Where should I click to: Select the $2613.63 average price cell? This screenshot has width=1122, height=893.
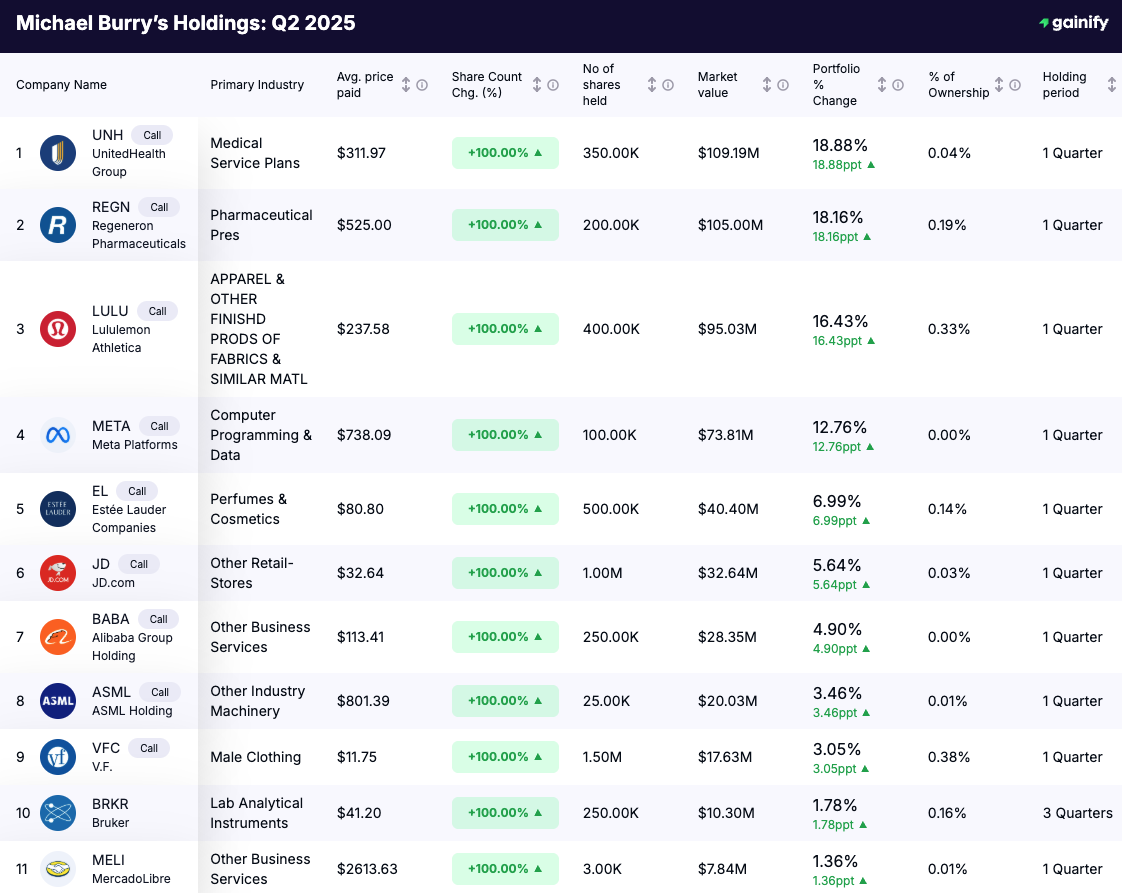(367, 869)
